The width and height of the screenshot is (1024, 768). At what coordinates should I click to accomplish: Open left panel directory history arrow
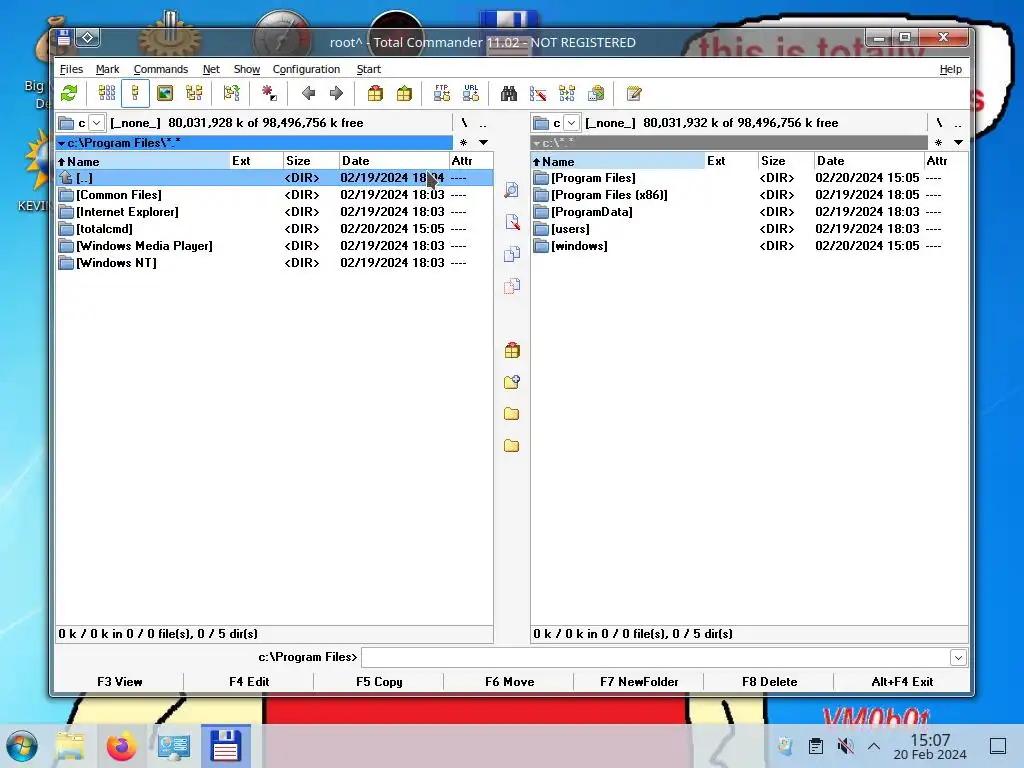coord(484,142)
